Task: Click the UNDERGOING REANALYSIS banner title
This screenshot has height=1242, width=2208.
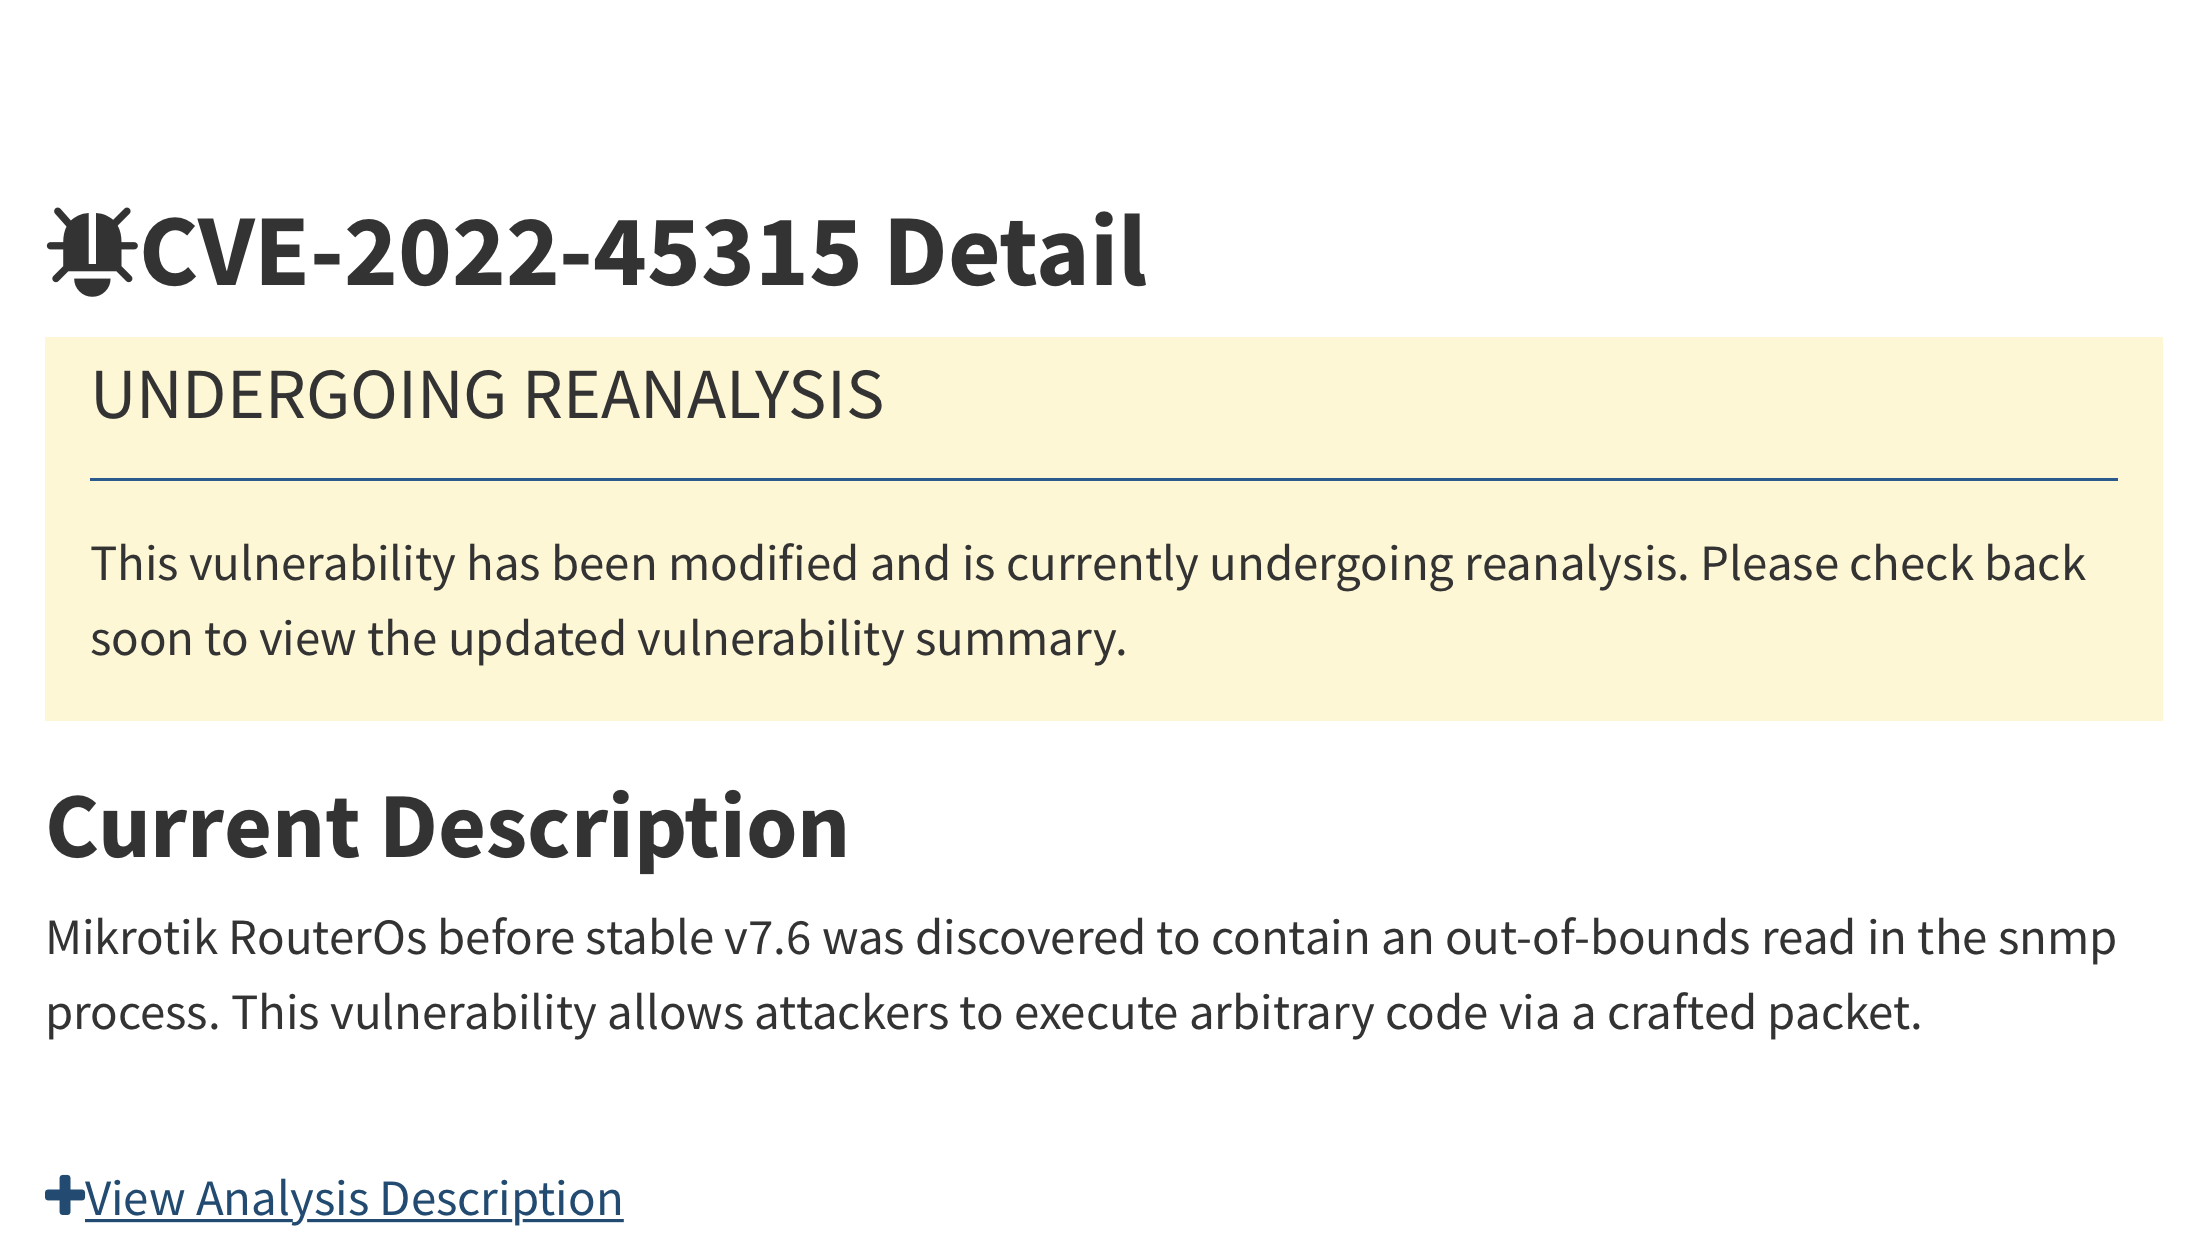Action: 487,395
